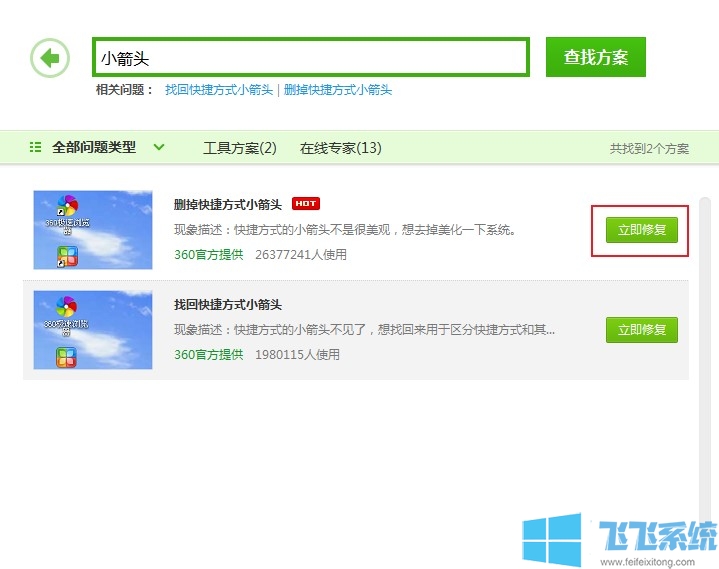Expand the 全部问题类型 dropdown chevron
This screenshot has width=719, height=569.
coord(159,147)
